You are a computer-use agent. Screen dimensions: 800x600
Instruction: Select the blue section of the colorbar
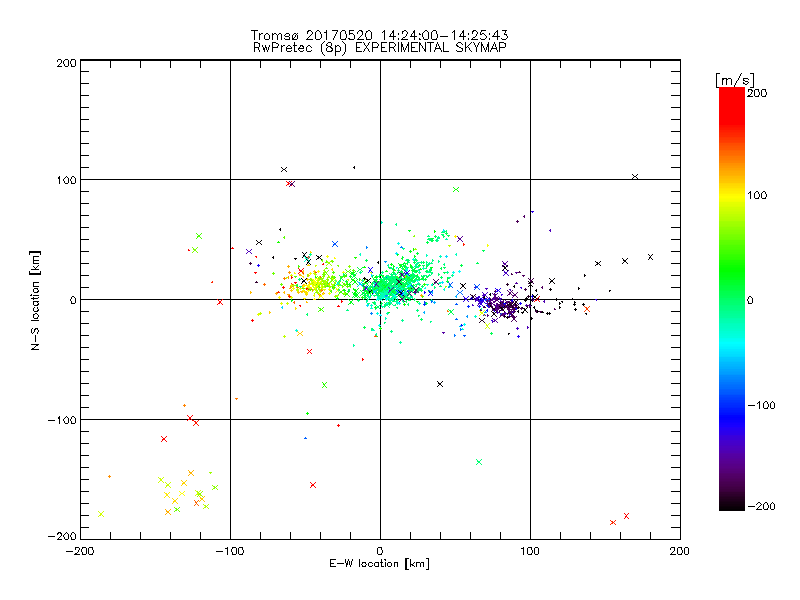[x=732, y=400]
